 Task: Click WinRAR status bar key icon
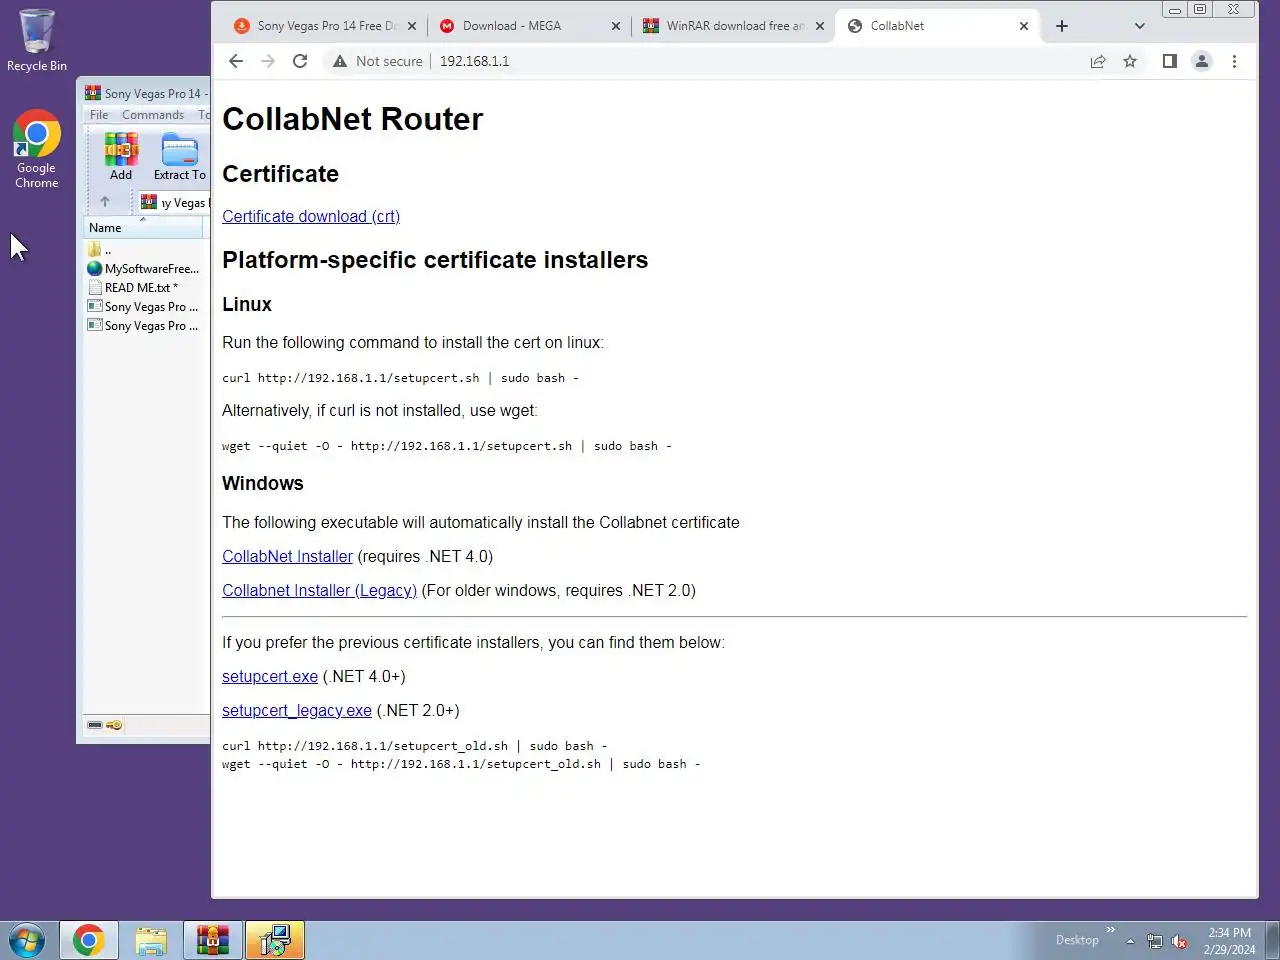(114, 725)
